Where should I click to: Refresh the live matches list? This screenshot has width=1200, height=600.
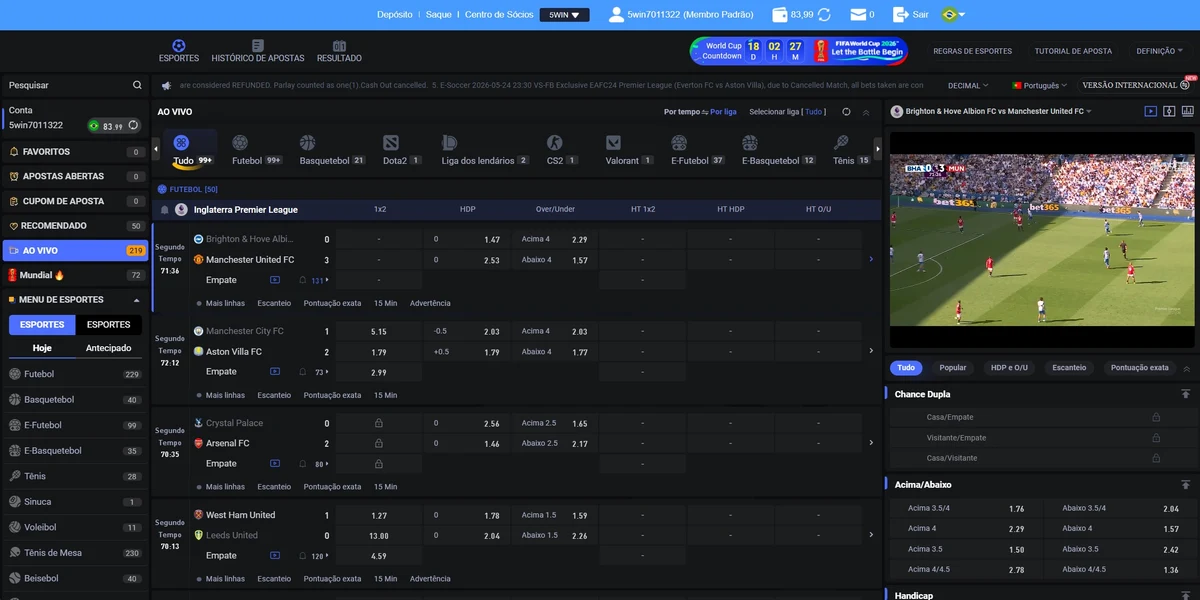[846, 112]
